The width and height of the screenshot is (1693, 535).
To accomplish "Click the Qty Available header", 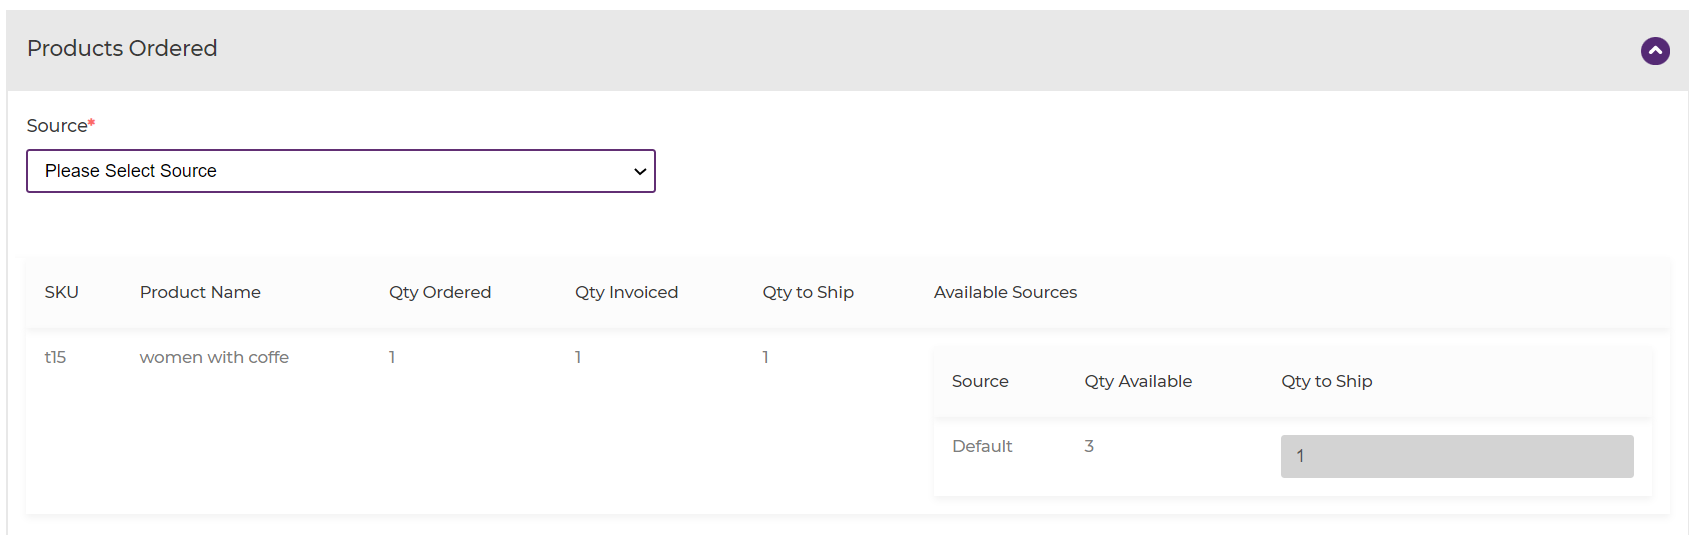I will (x=1138, y=381).
